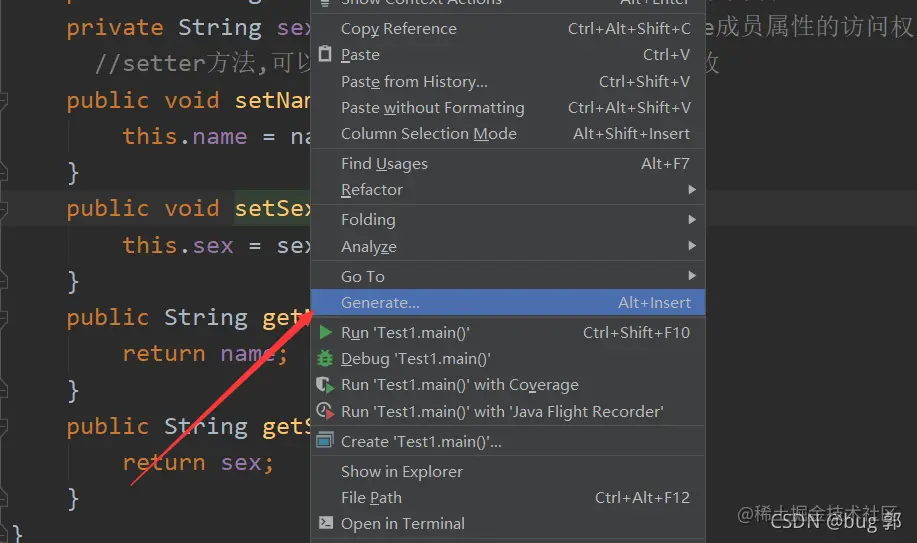Click the Paste clipboard icon
The height and width of the screenshot is (543, 917).
coord(325,54)
